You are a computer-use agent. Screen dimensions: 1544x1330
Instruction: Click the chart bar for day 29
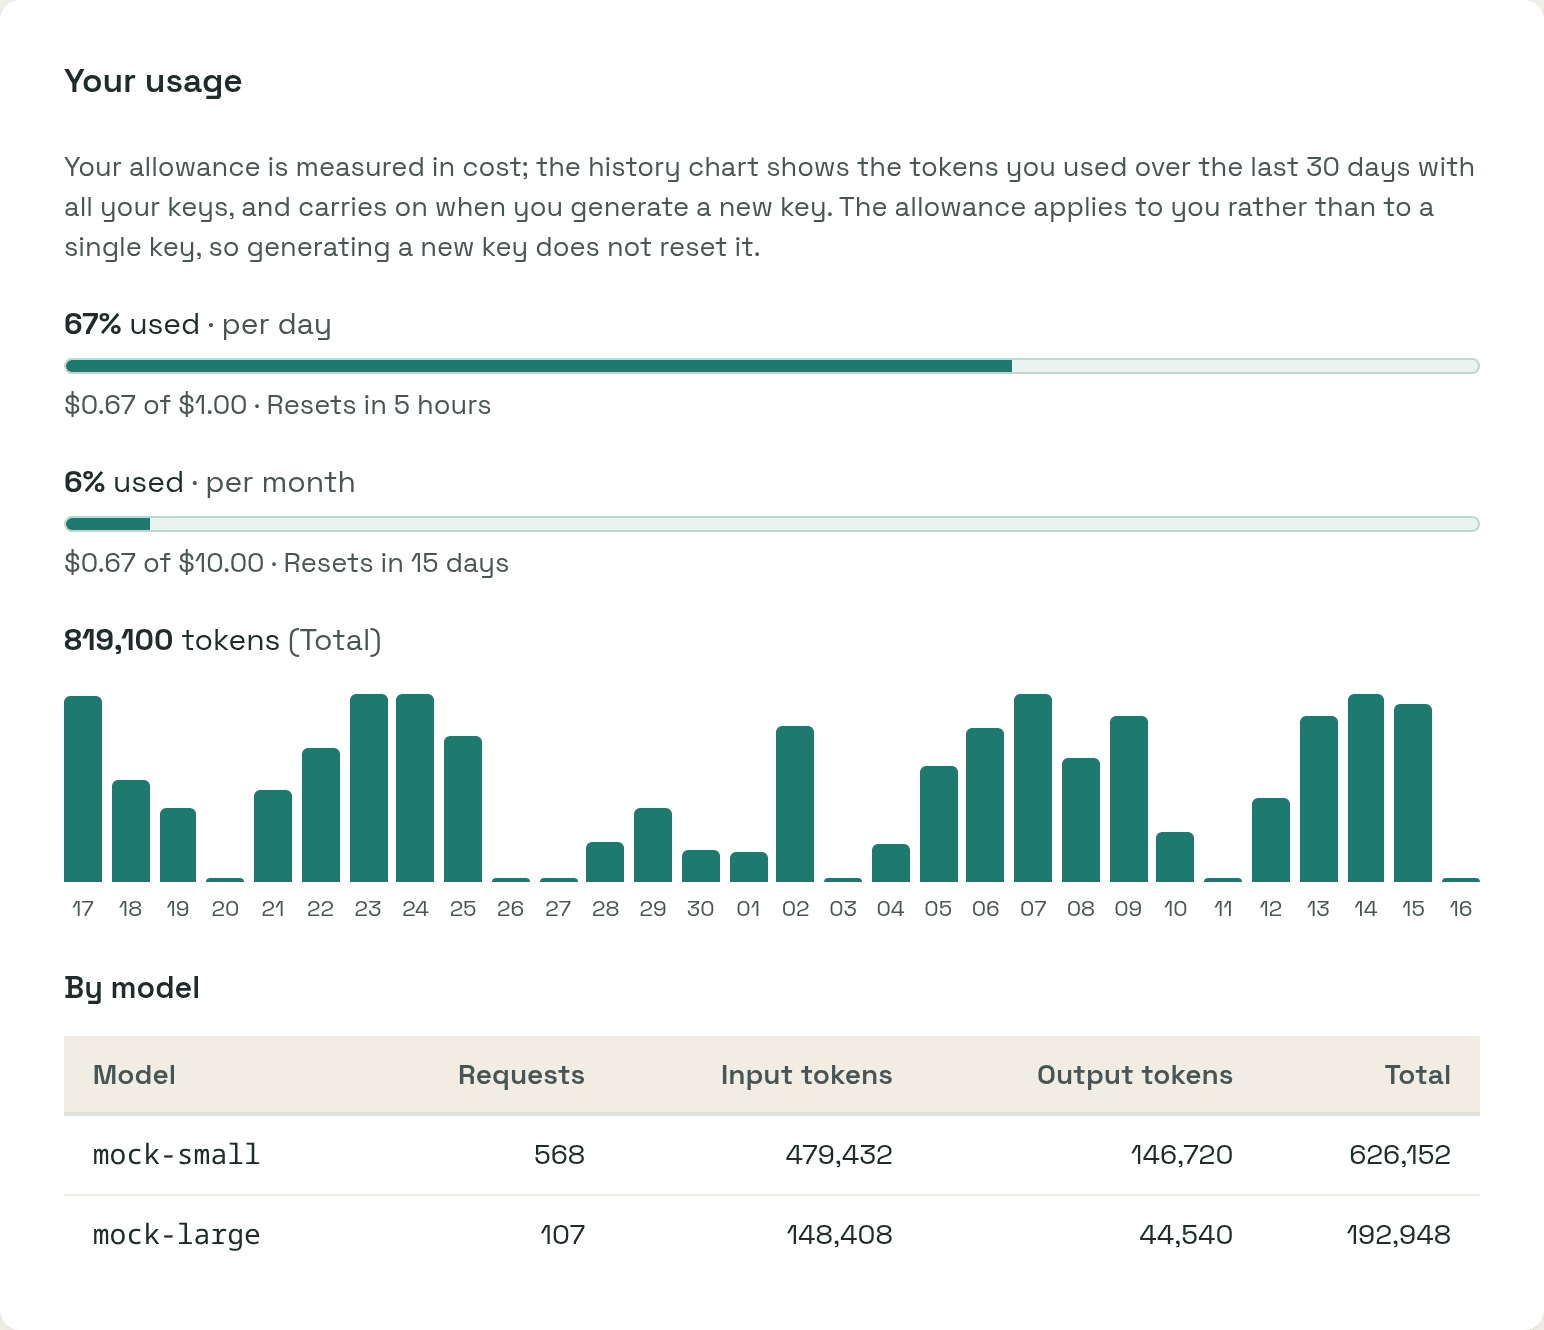(653, 845)
